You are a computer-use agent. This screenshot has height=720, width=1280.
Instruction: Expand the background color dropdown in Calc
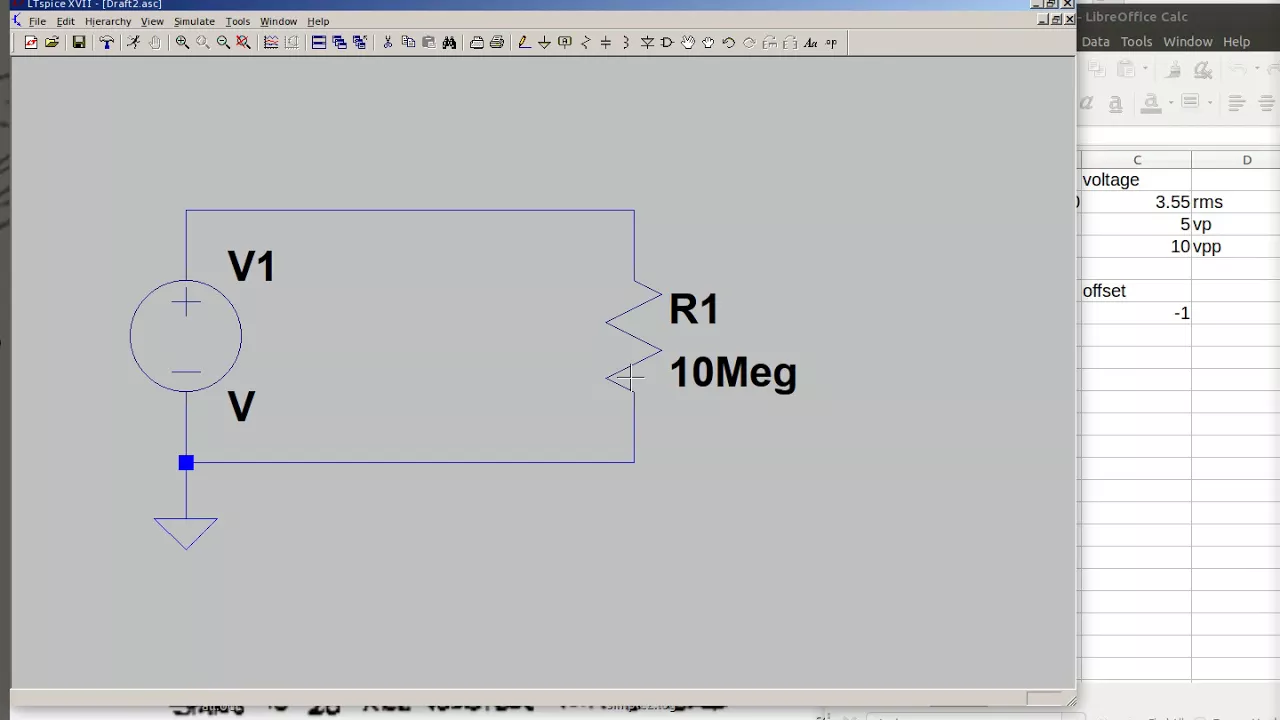(x=1210, y=102)
